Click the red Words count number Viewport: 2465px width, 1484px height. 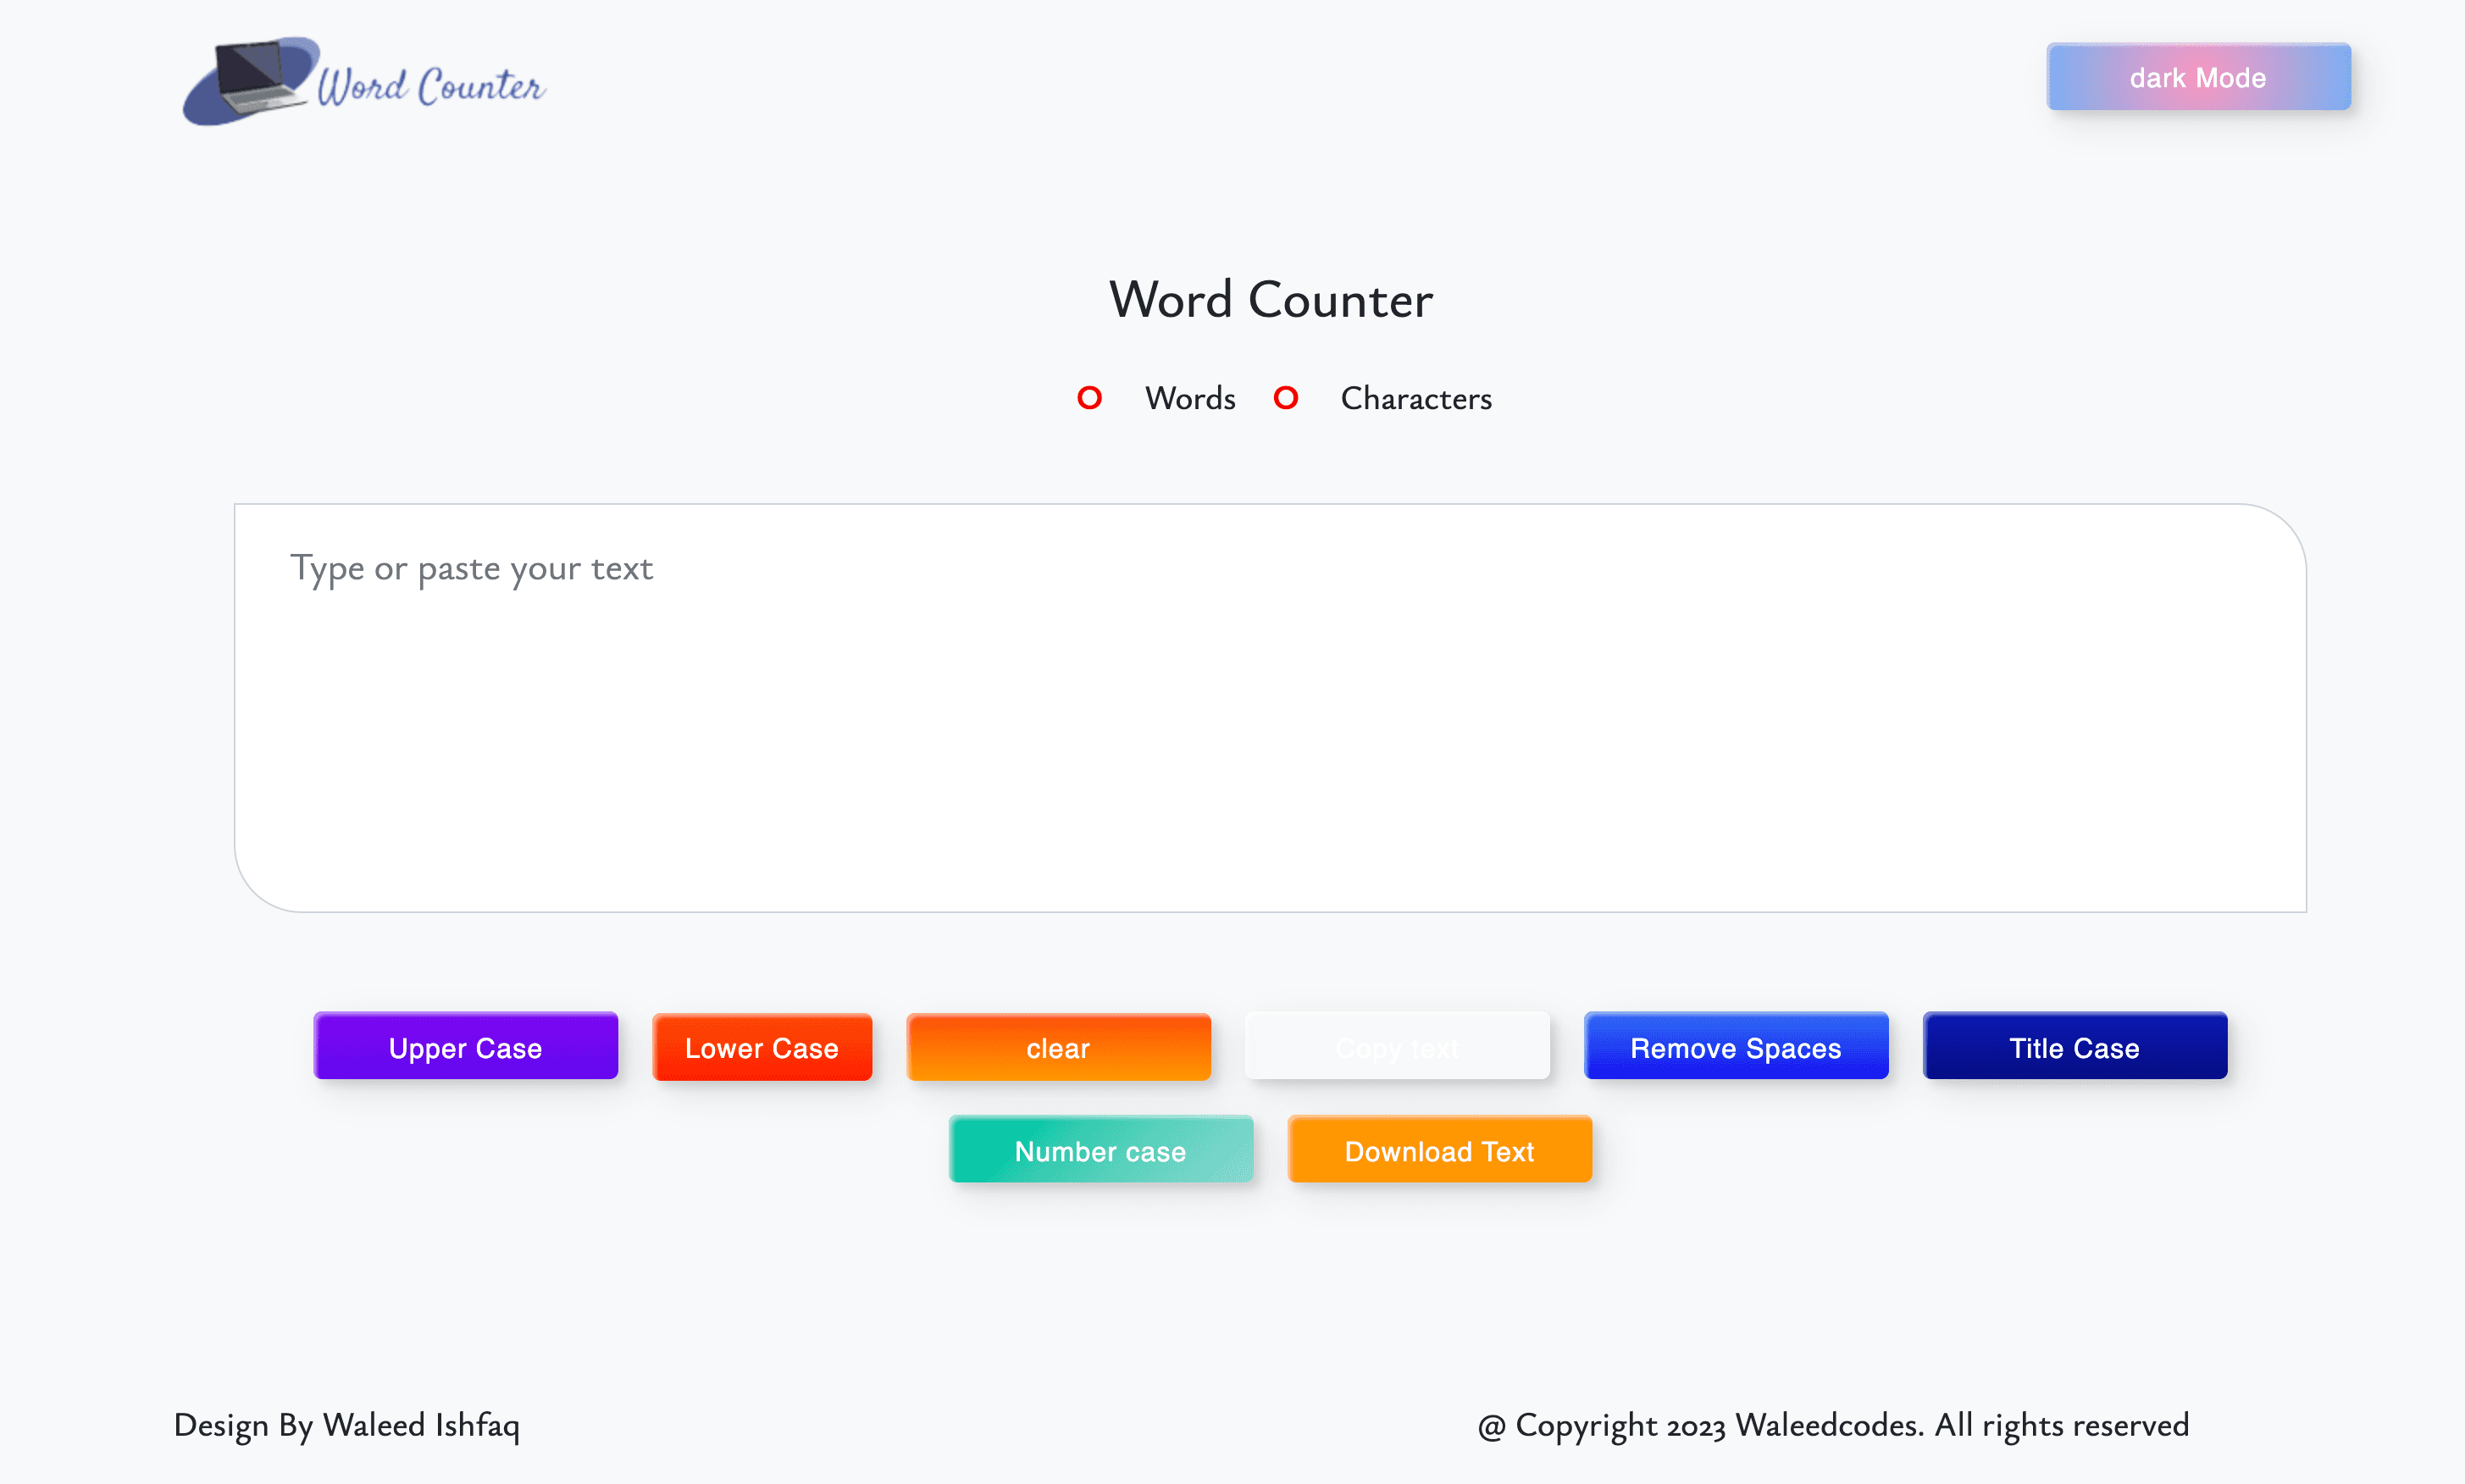pos(1089,398)
